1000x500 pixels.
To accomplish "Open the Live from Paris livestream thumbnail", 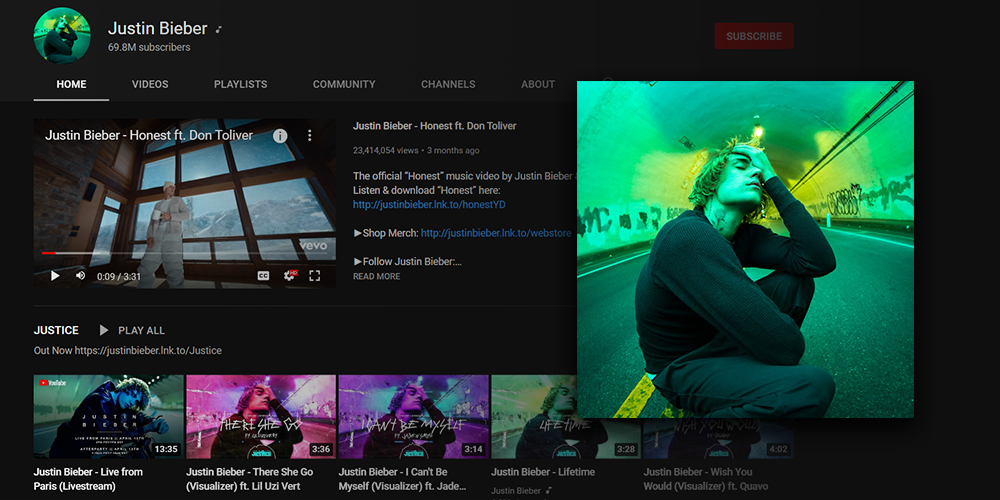I will point(108,417).
